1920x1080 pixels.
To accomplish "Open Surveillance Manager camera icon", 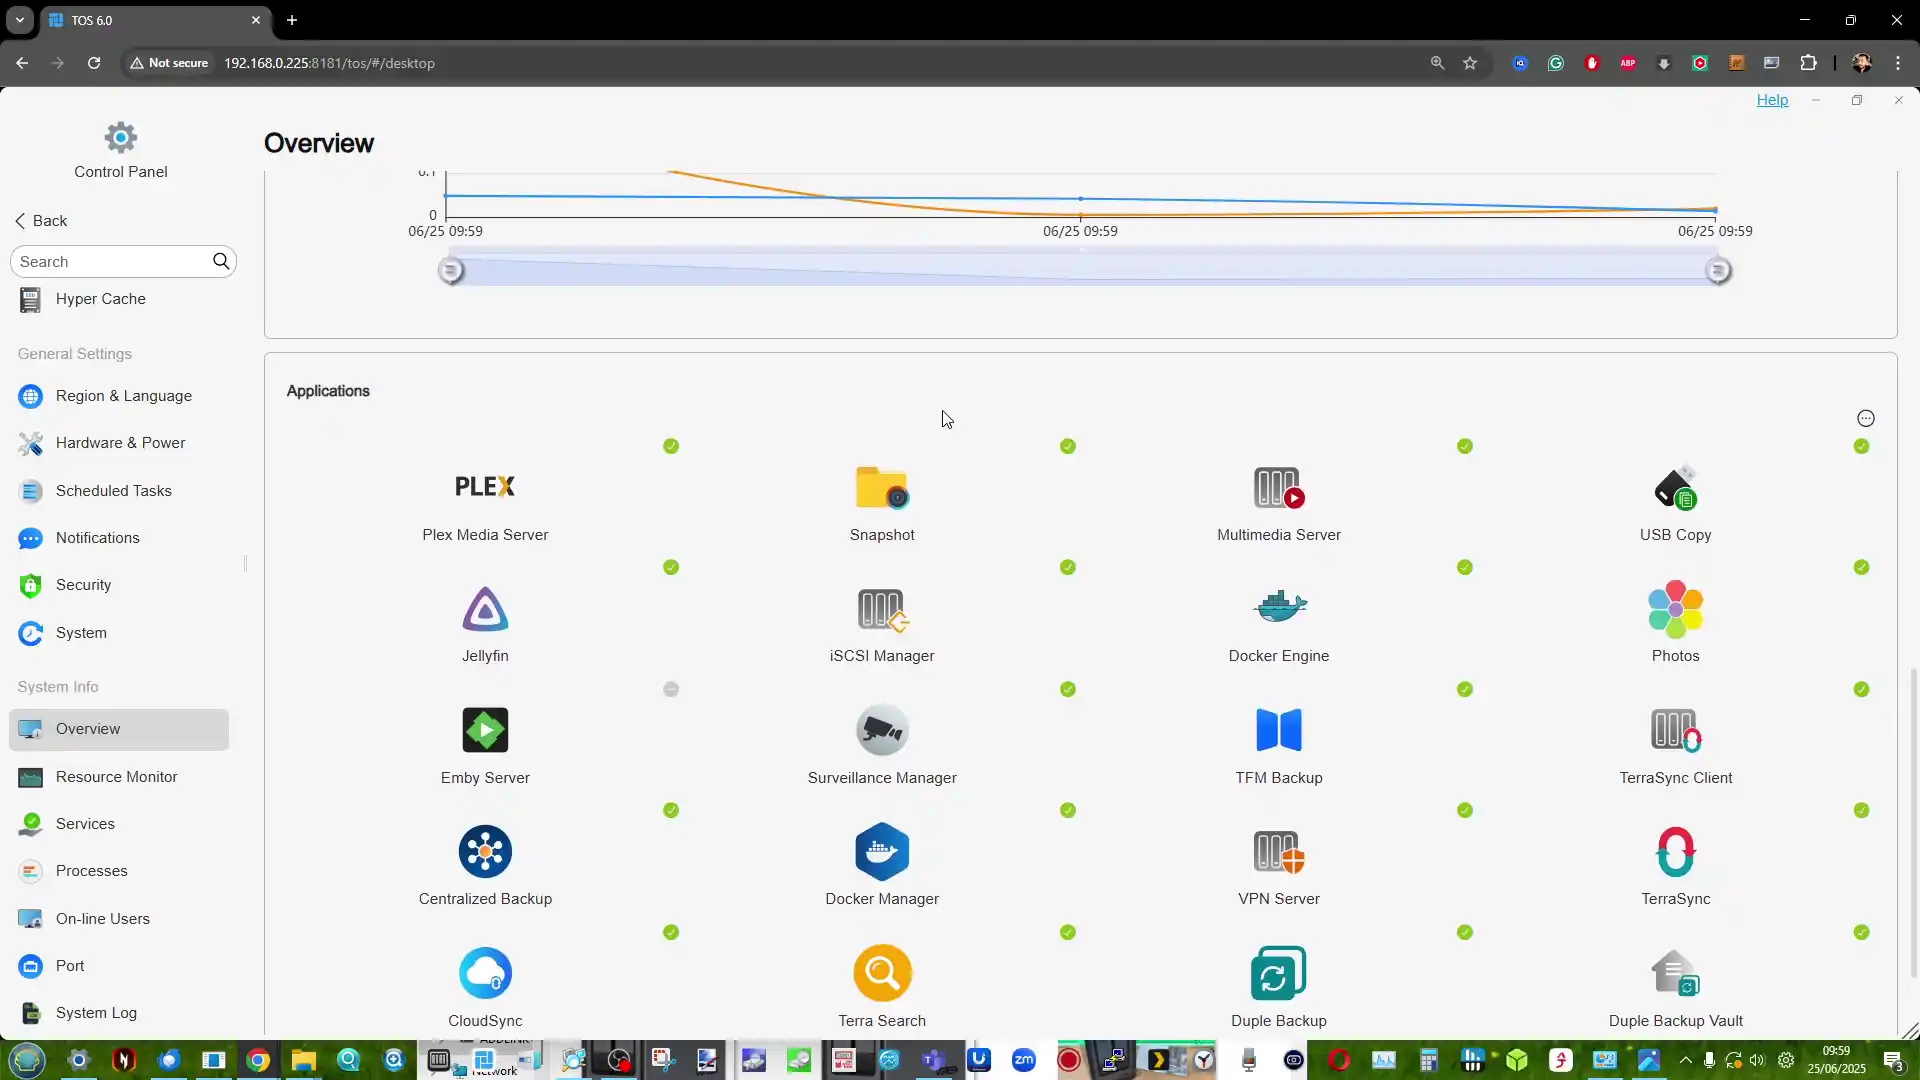I will pos(882,730).
